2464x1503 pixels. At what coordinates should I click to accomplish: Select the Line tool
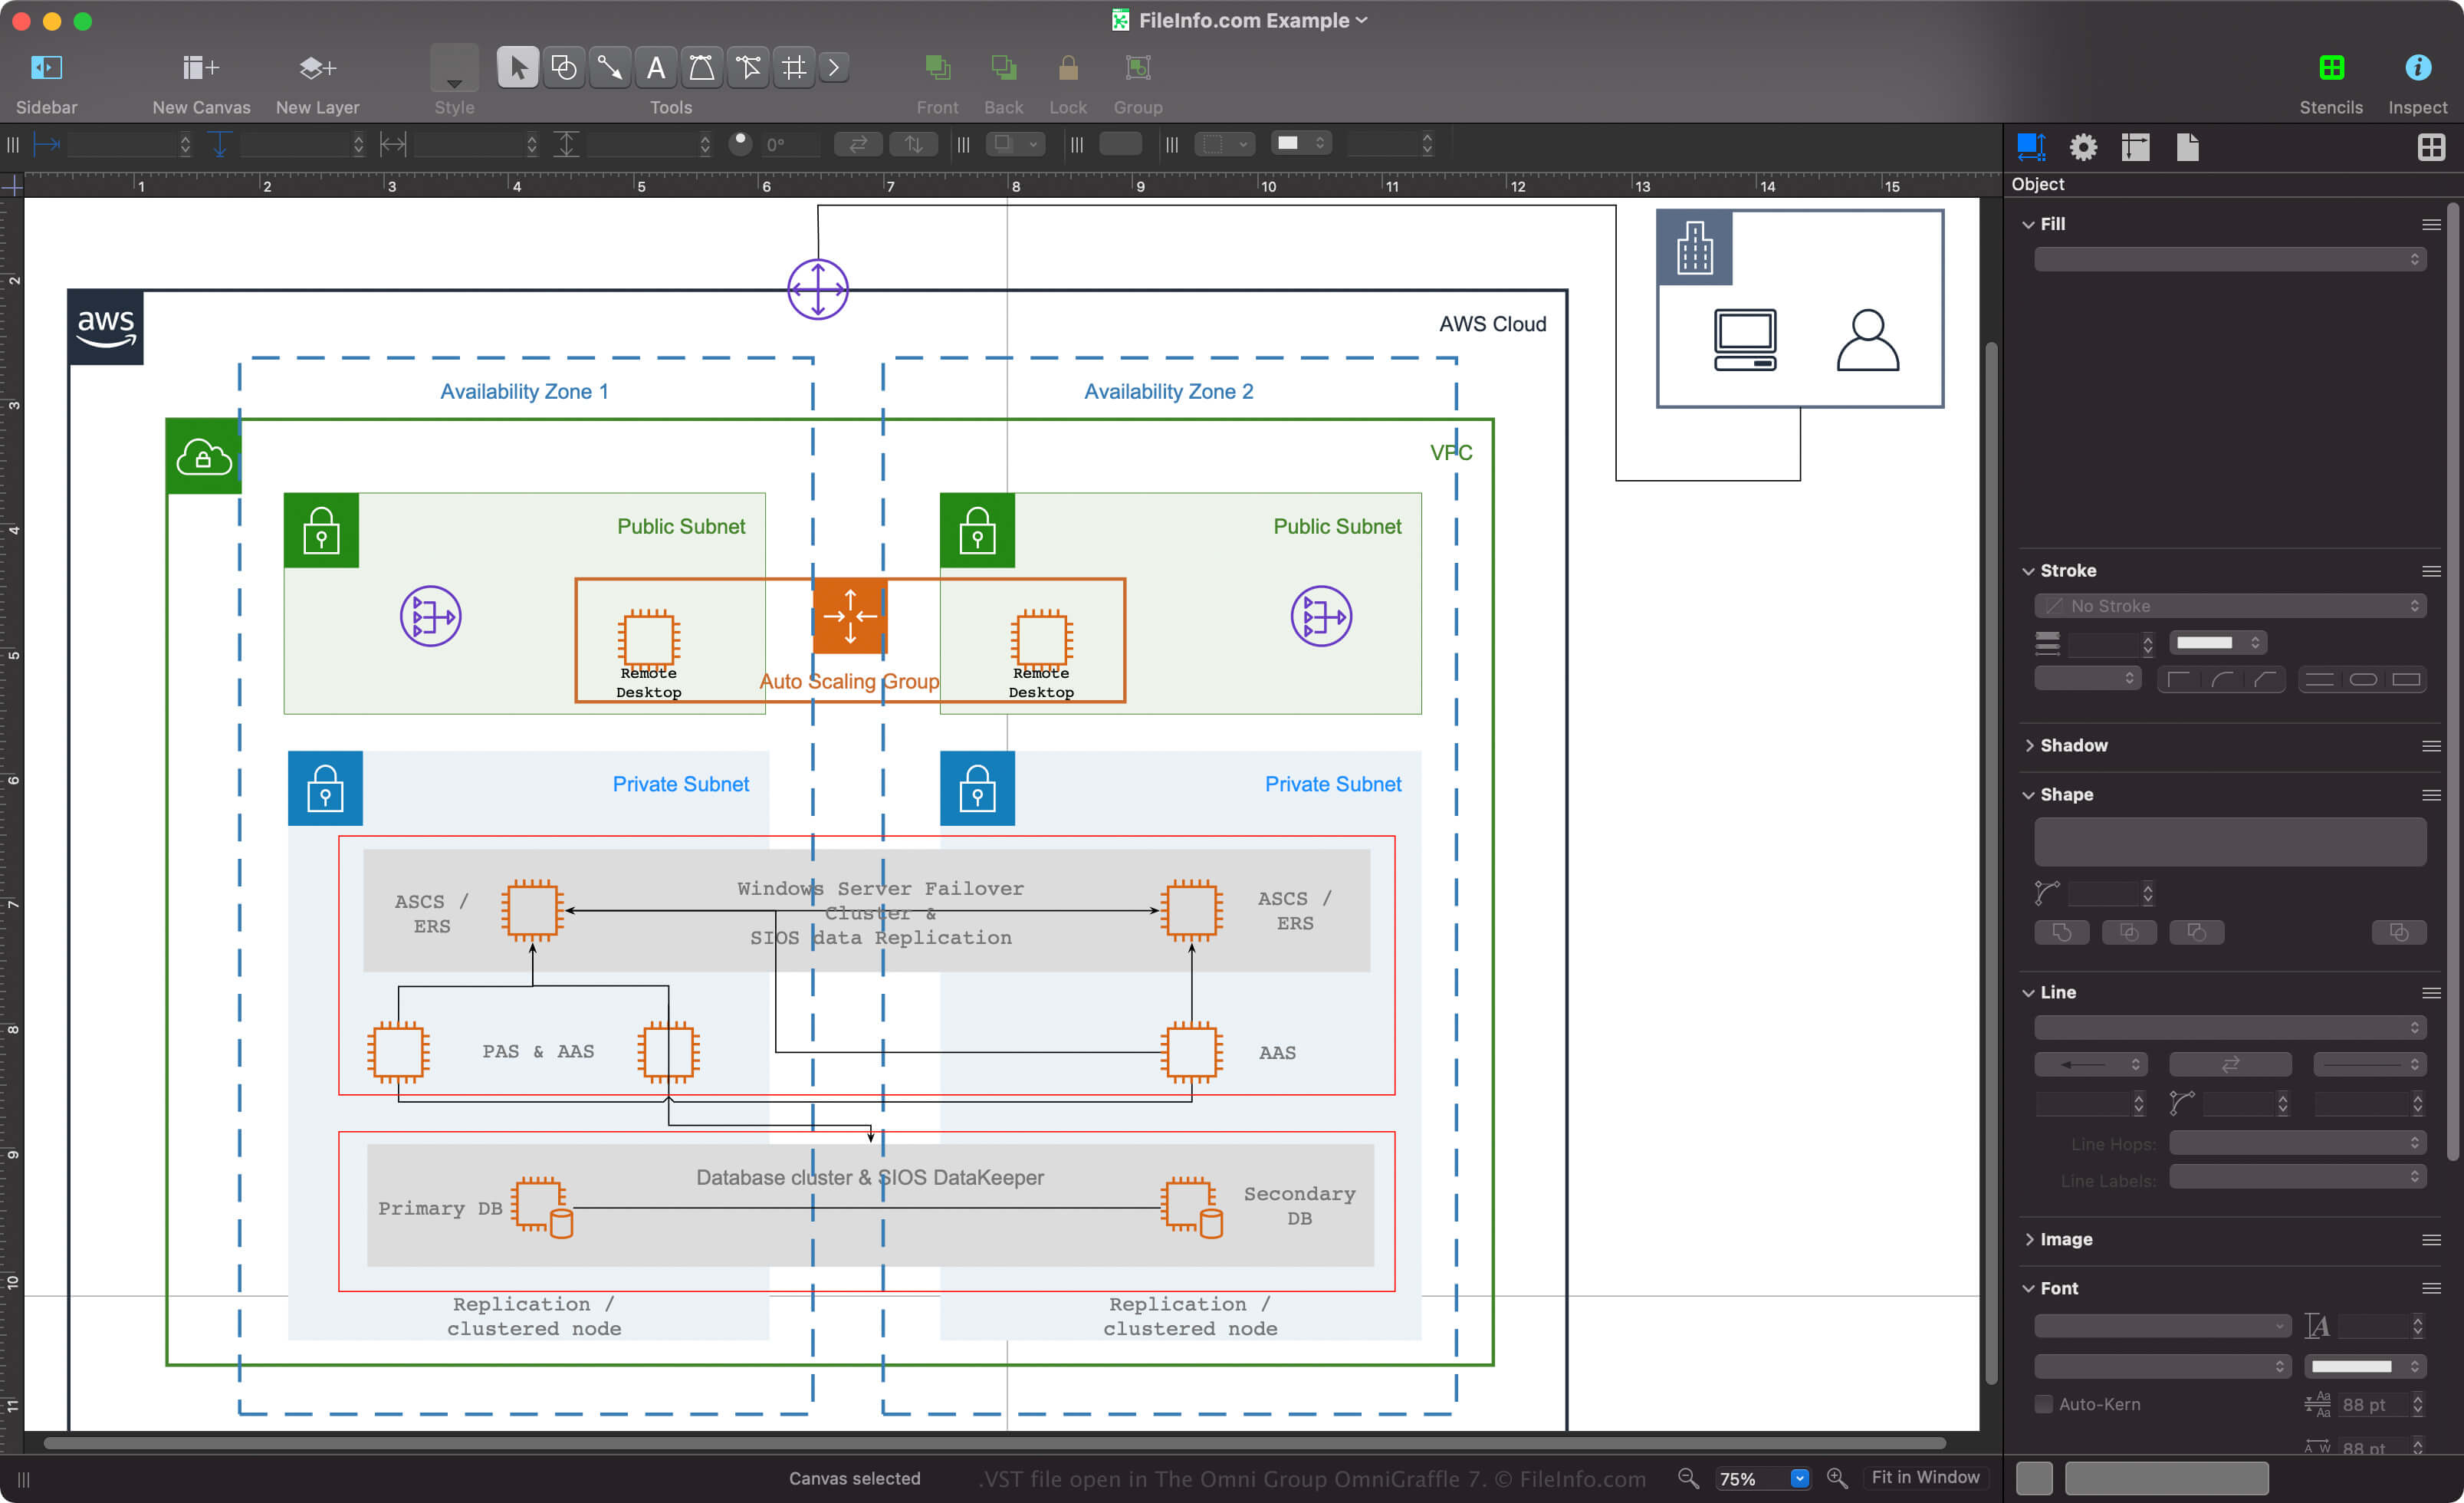pos(609,68)
